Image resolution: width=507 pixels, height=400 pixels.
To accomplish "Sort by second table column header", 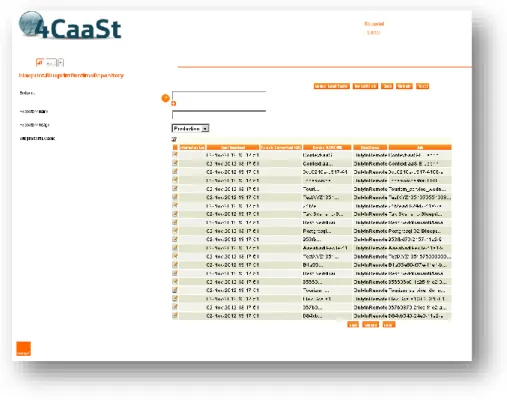I will point(233,147).
